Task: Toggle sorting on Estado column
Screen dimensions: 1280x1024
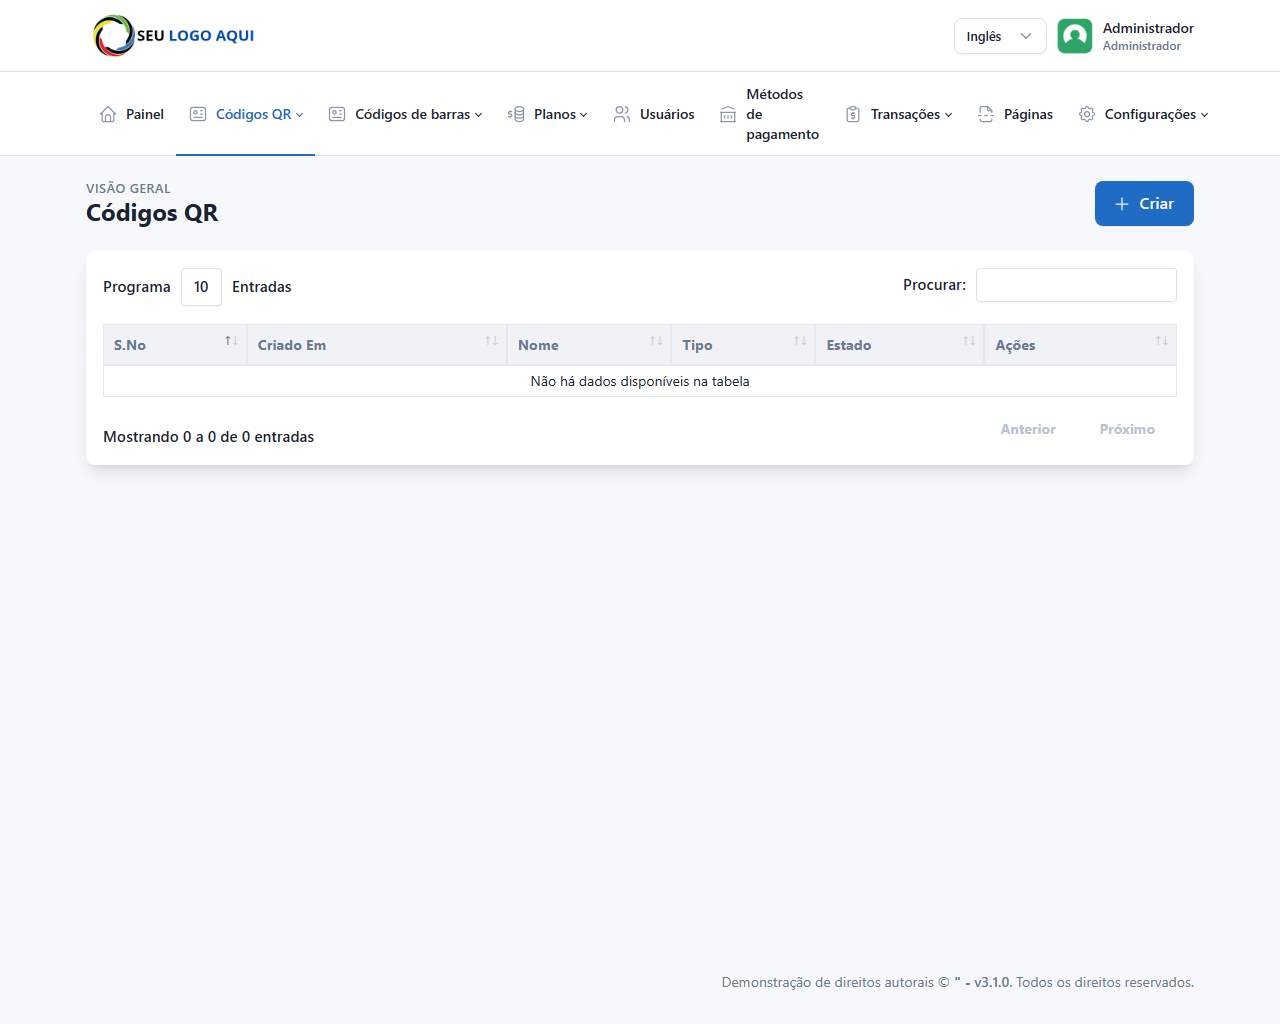Action: coord(899,345)
